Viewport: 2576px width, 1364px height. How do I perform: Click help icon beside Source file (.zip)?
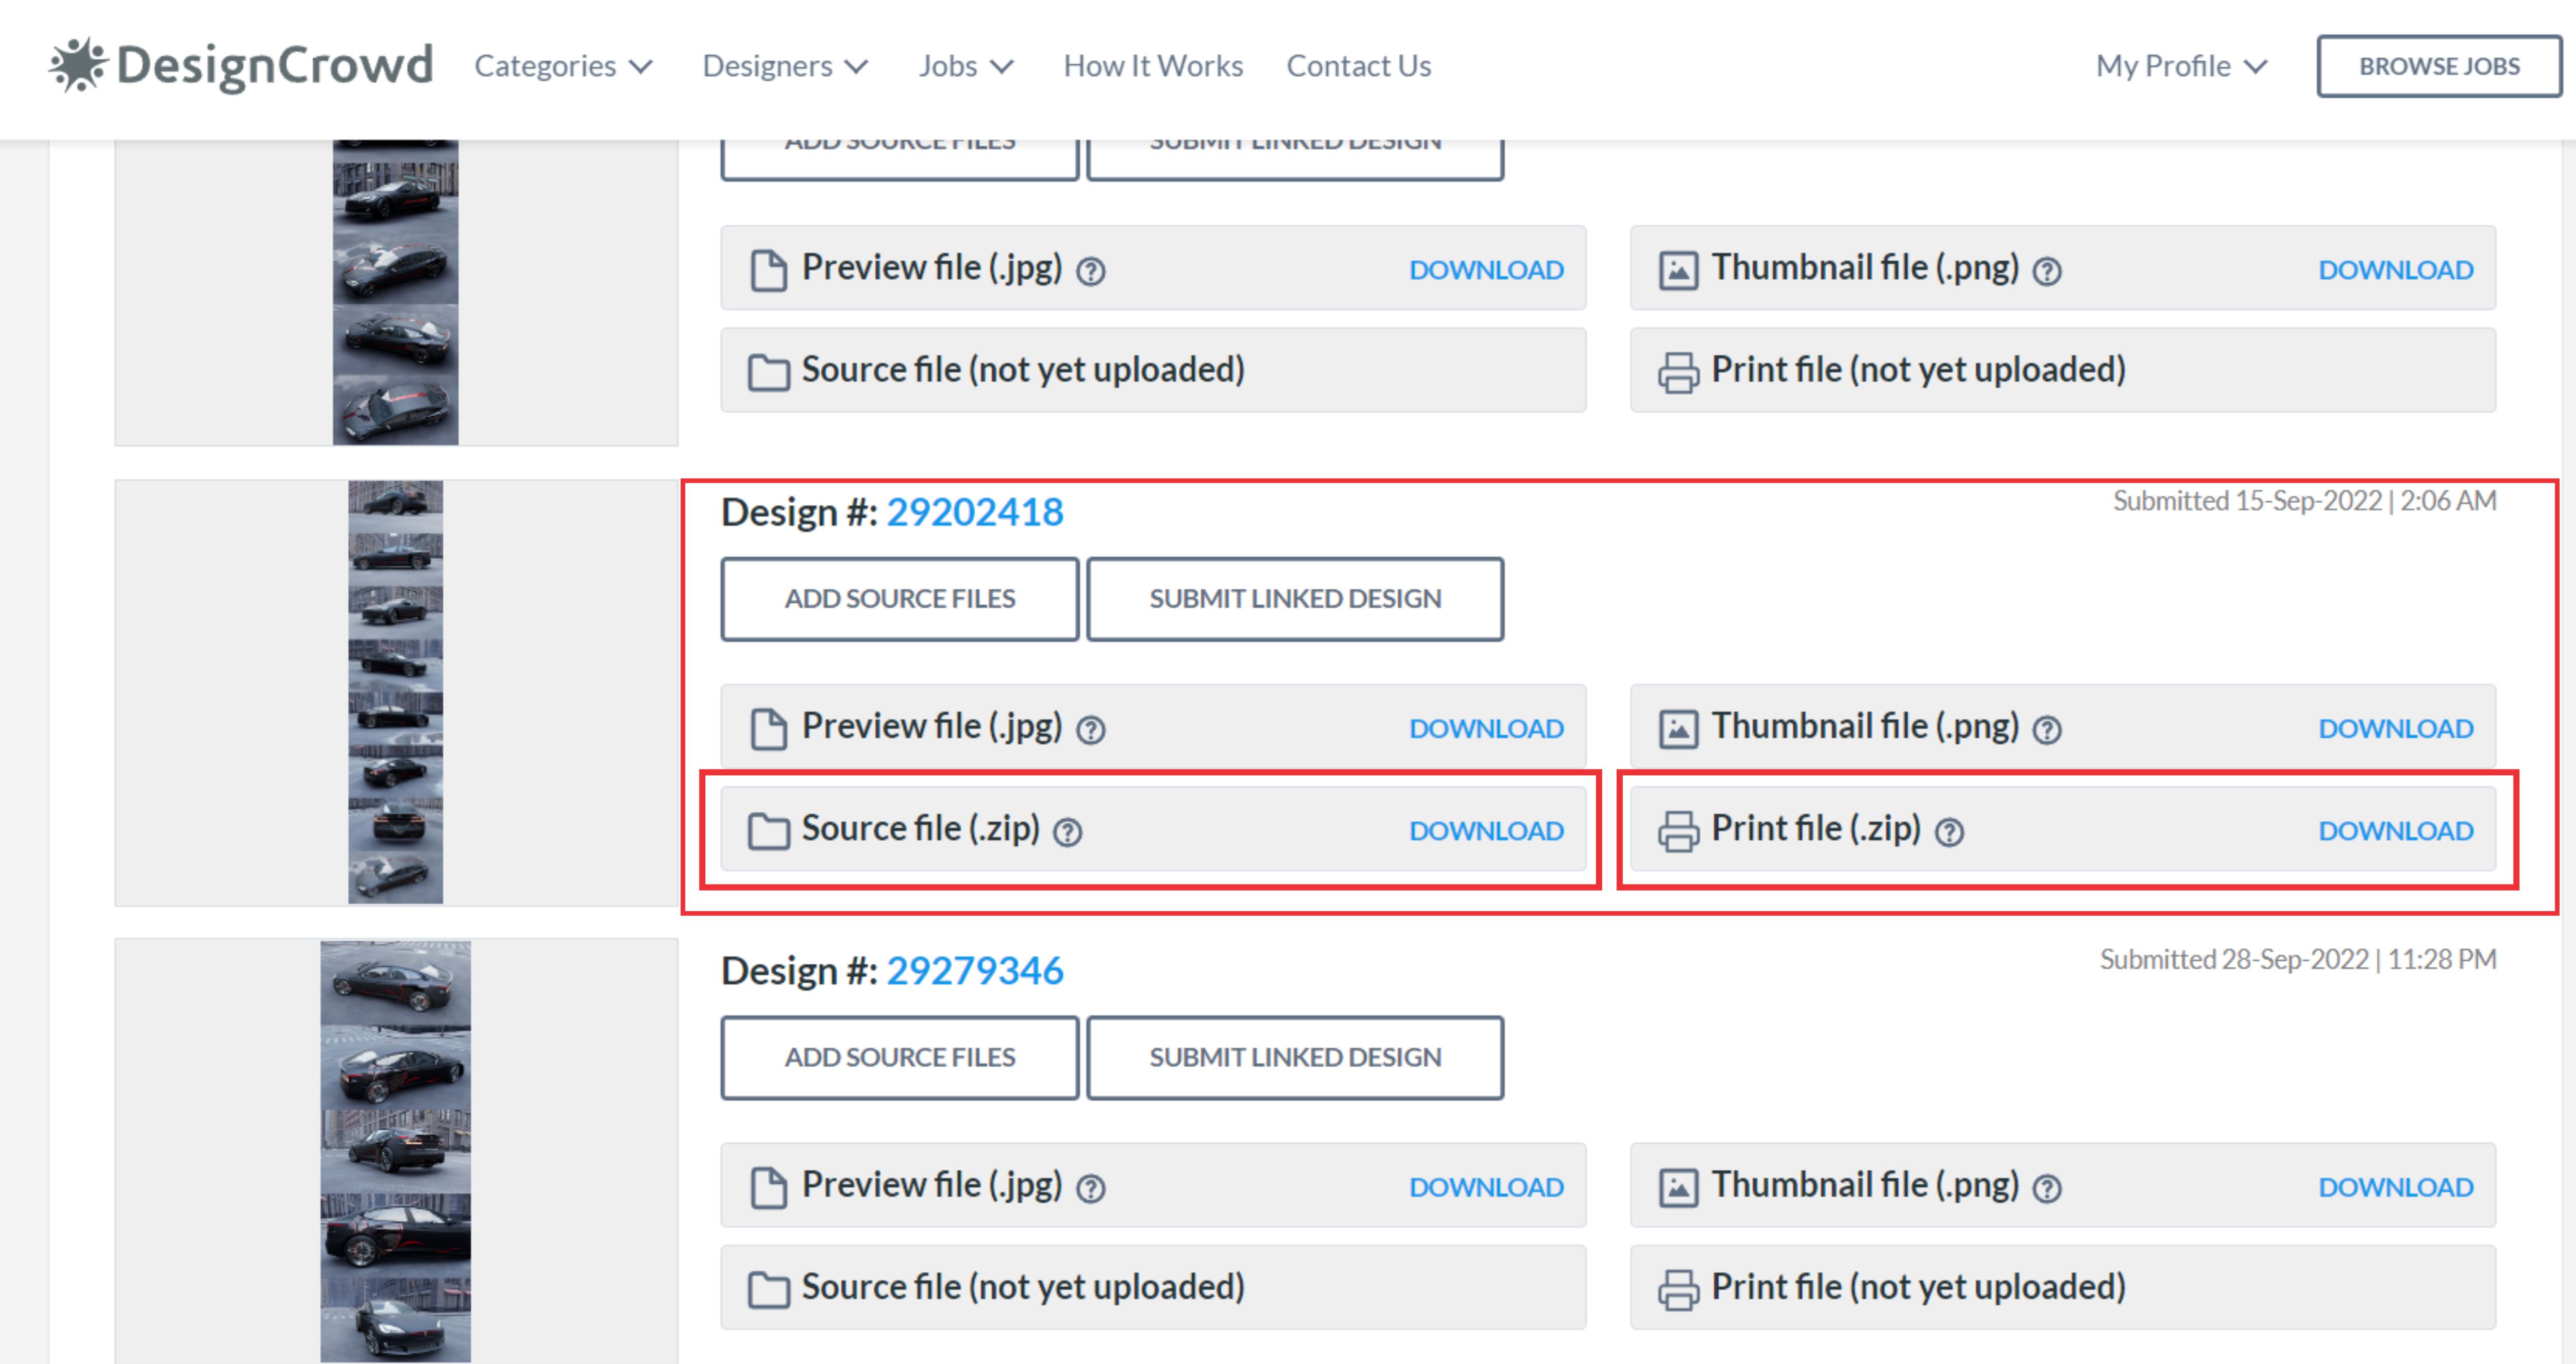point(1068,832)
